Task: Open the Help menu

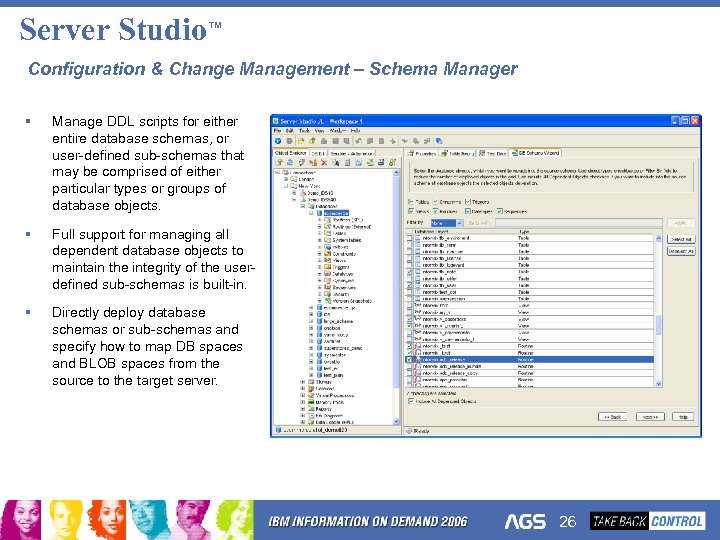Action: (355, 131)
